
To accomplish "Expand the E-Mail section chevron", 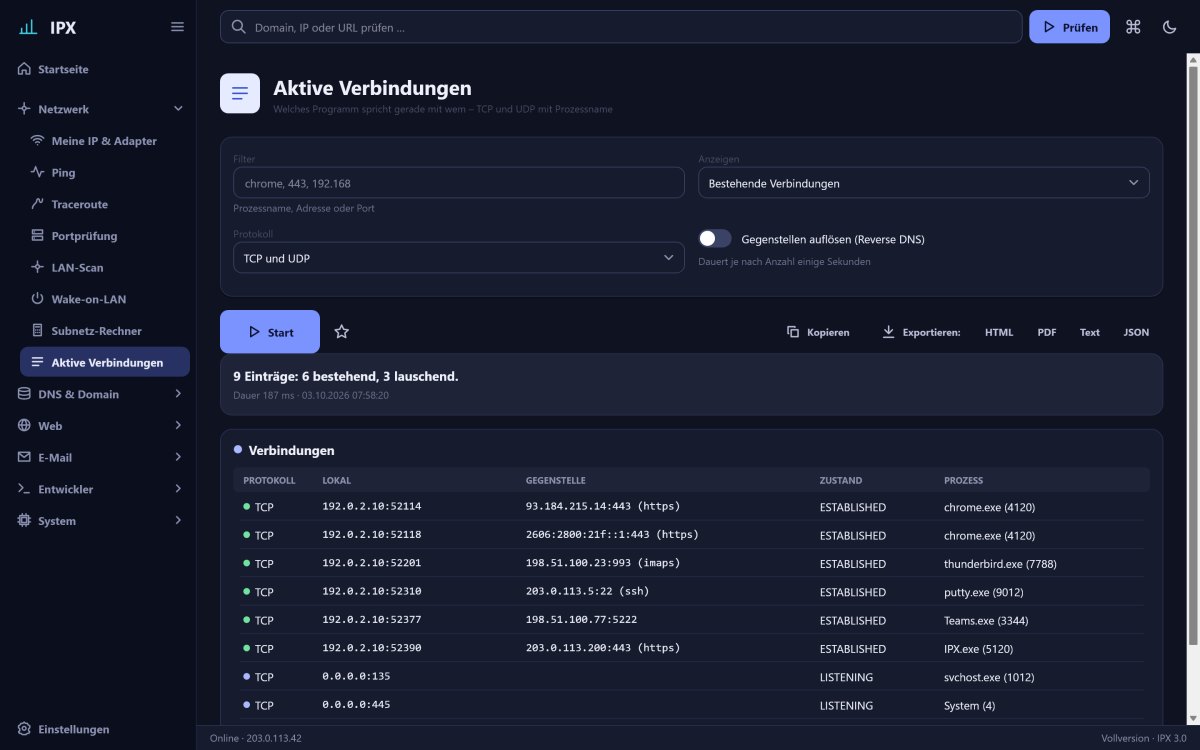I will pos(178,457).
